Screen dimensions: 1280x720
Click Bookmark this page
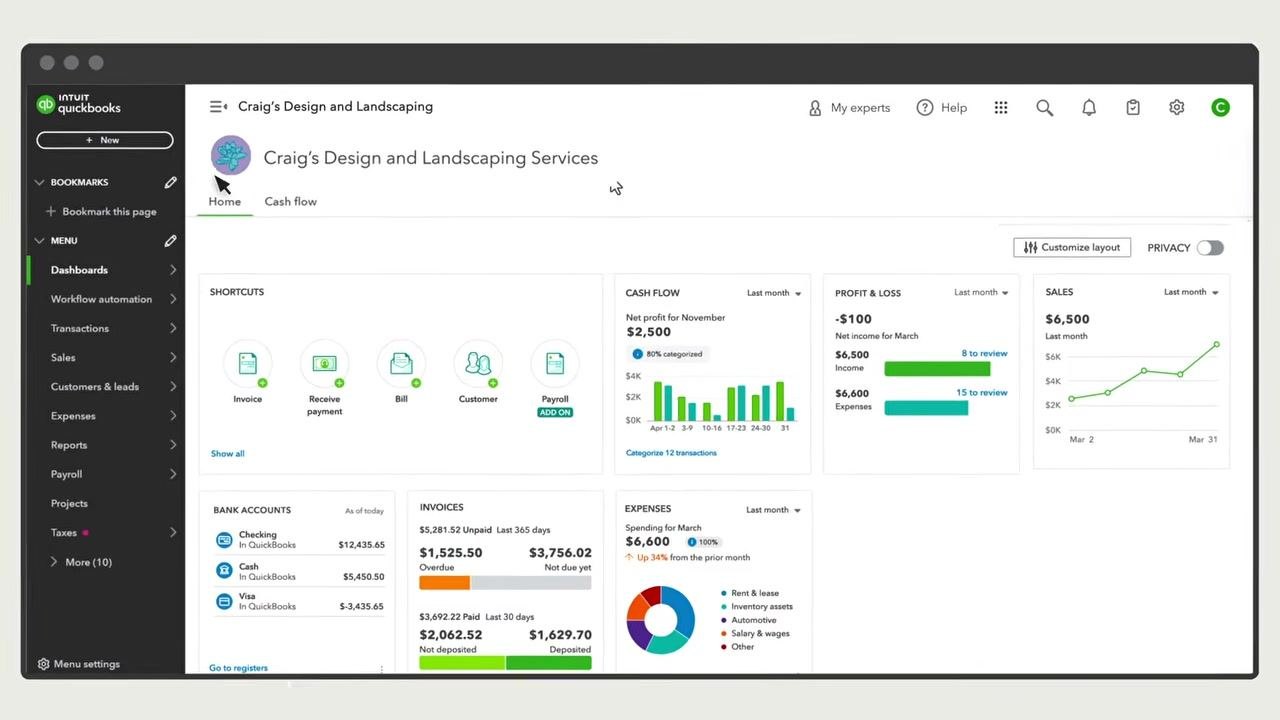(x=101, y=212)
